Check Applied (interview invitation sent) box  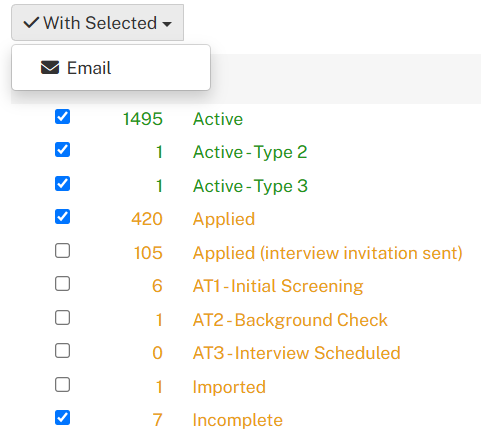point(62,251)
